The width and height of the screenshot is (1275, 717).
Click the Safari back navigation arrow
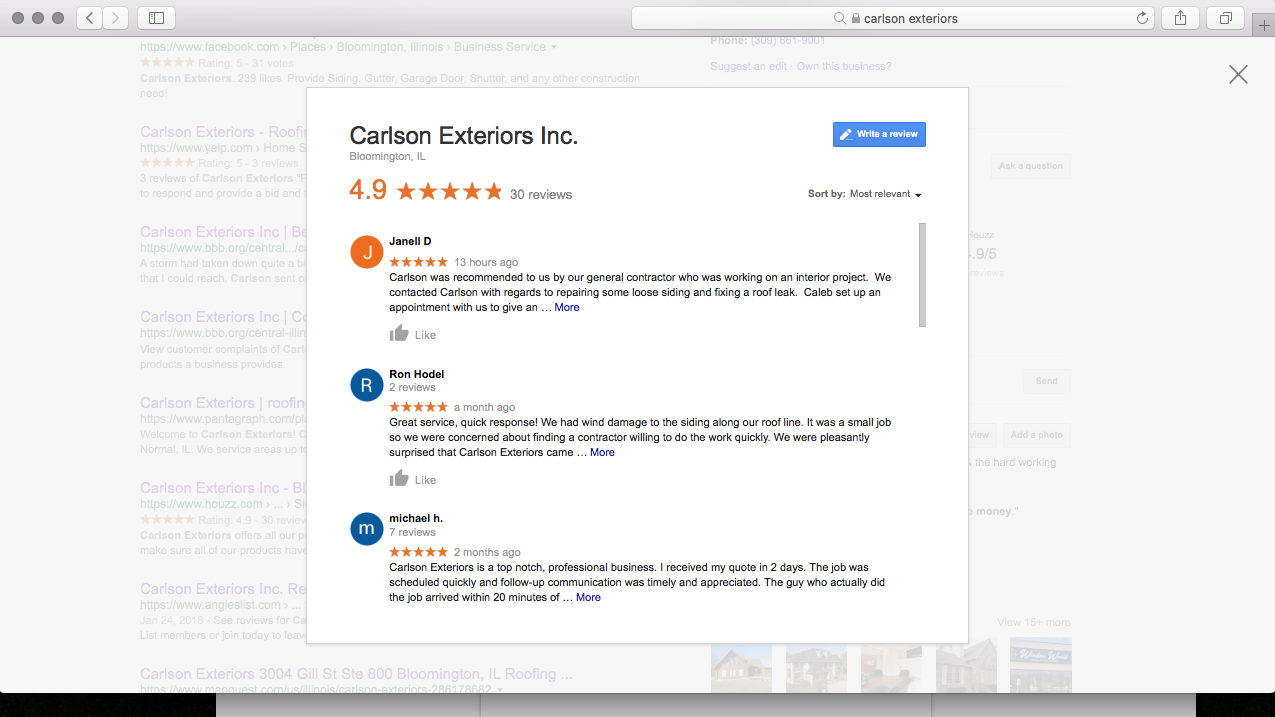87,17
